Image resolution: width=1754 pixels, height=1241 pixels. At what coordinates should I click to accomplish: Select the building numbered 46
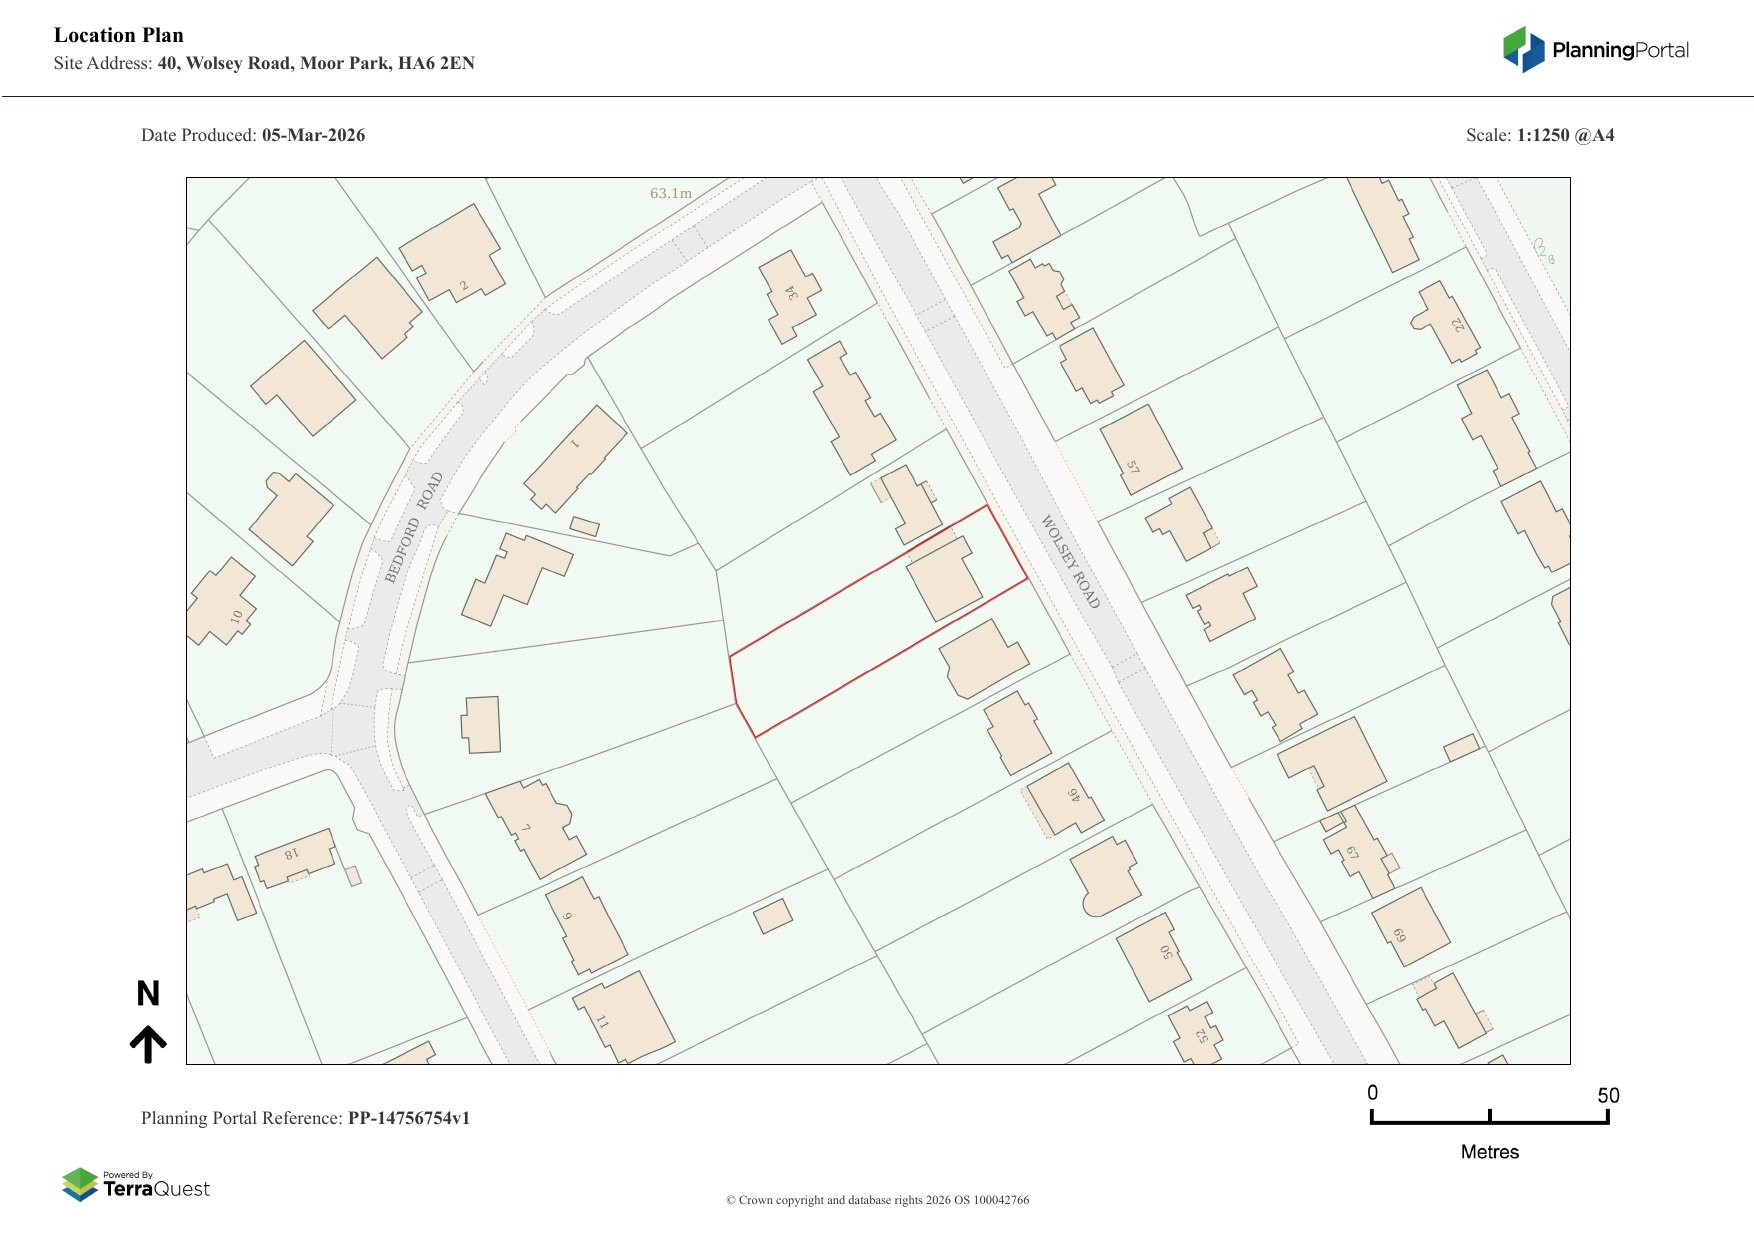[1066, 800]
